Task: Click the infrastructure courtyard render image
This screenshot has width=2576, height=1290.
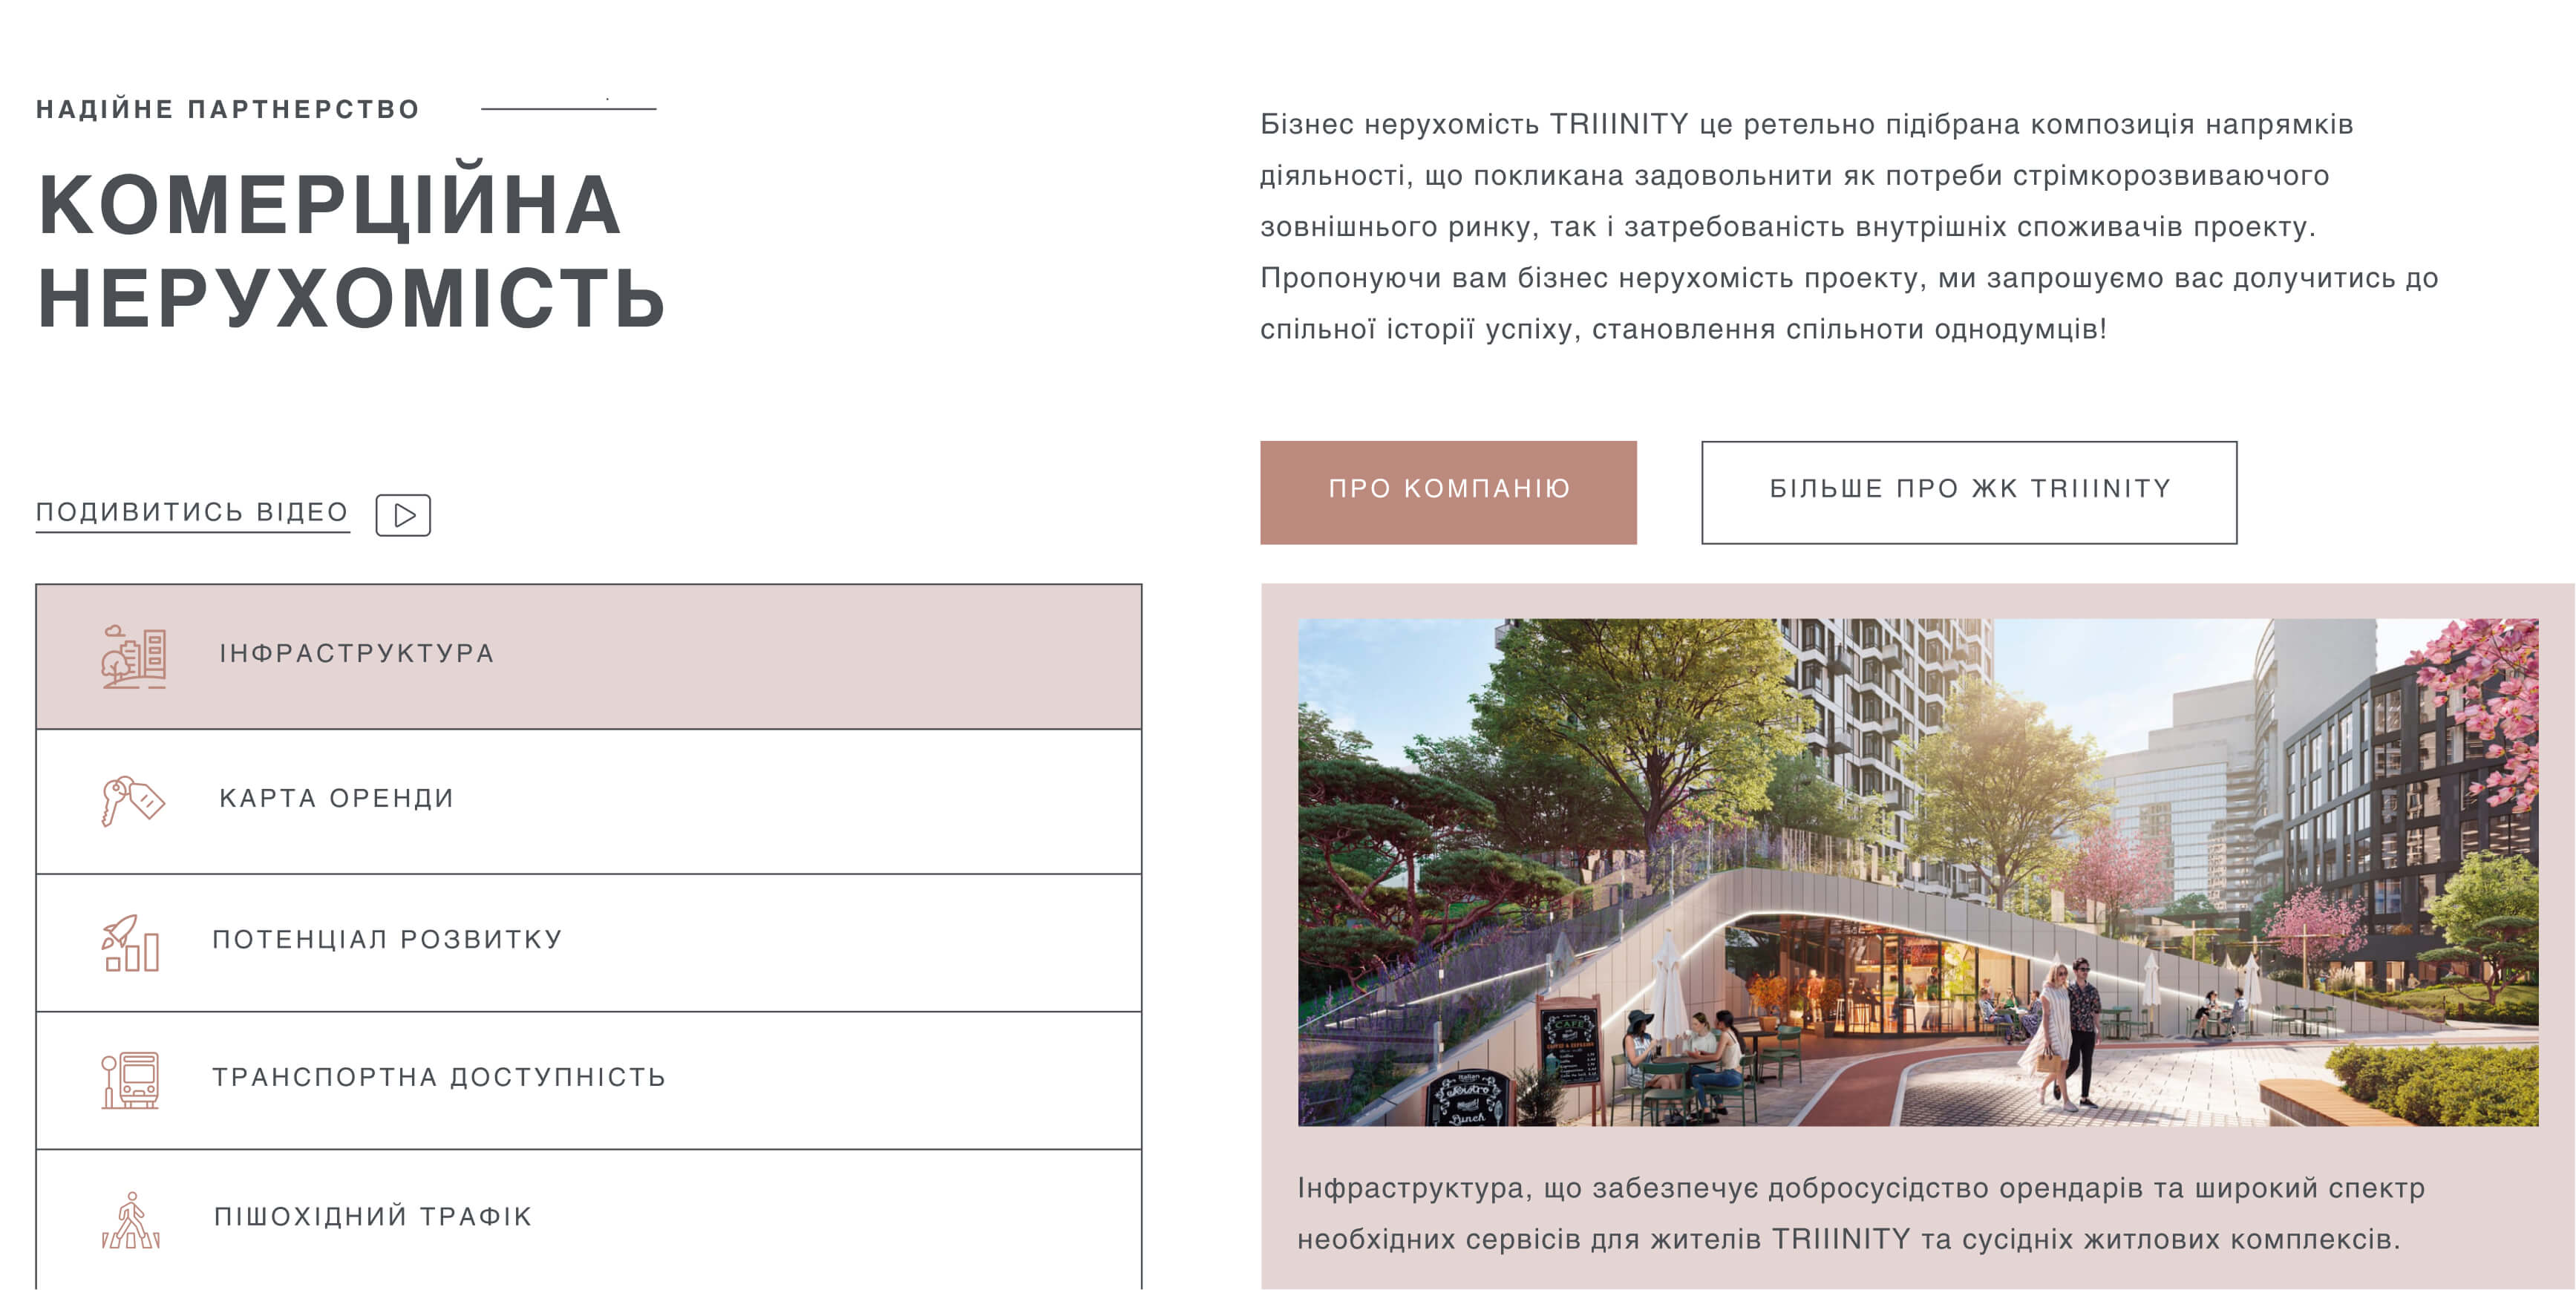Action: tap(1917, 872)
